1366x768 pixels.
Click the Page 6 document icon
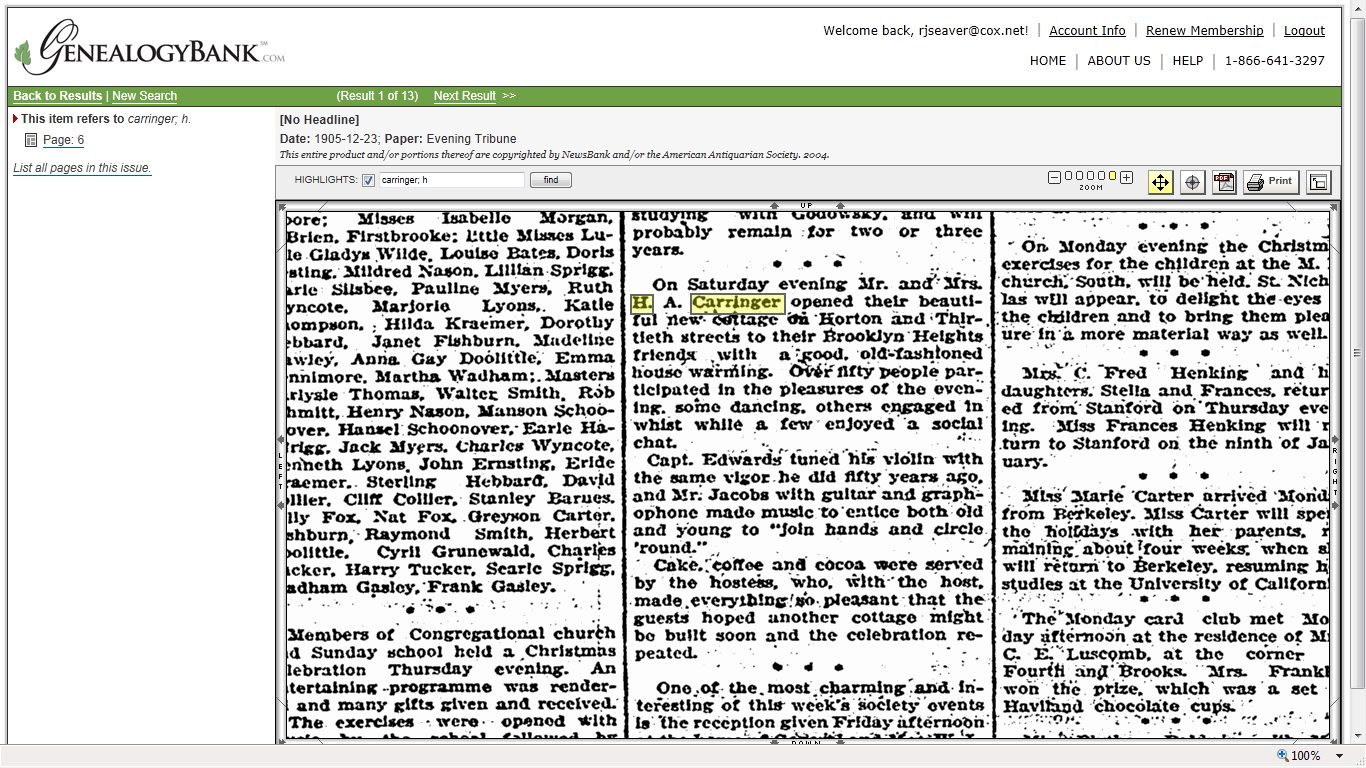(31, 140)
